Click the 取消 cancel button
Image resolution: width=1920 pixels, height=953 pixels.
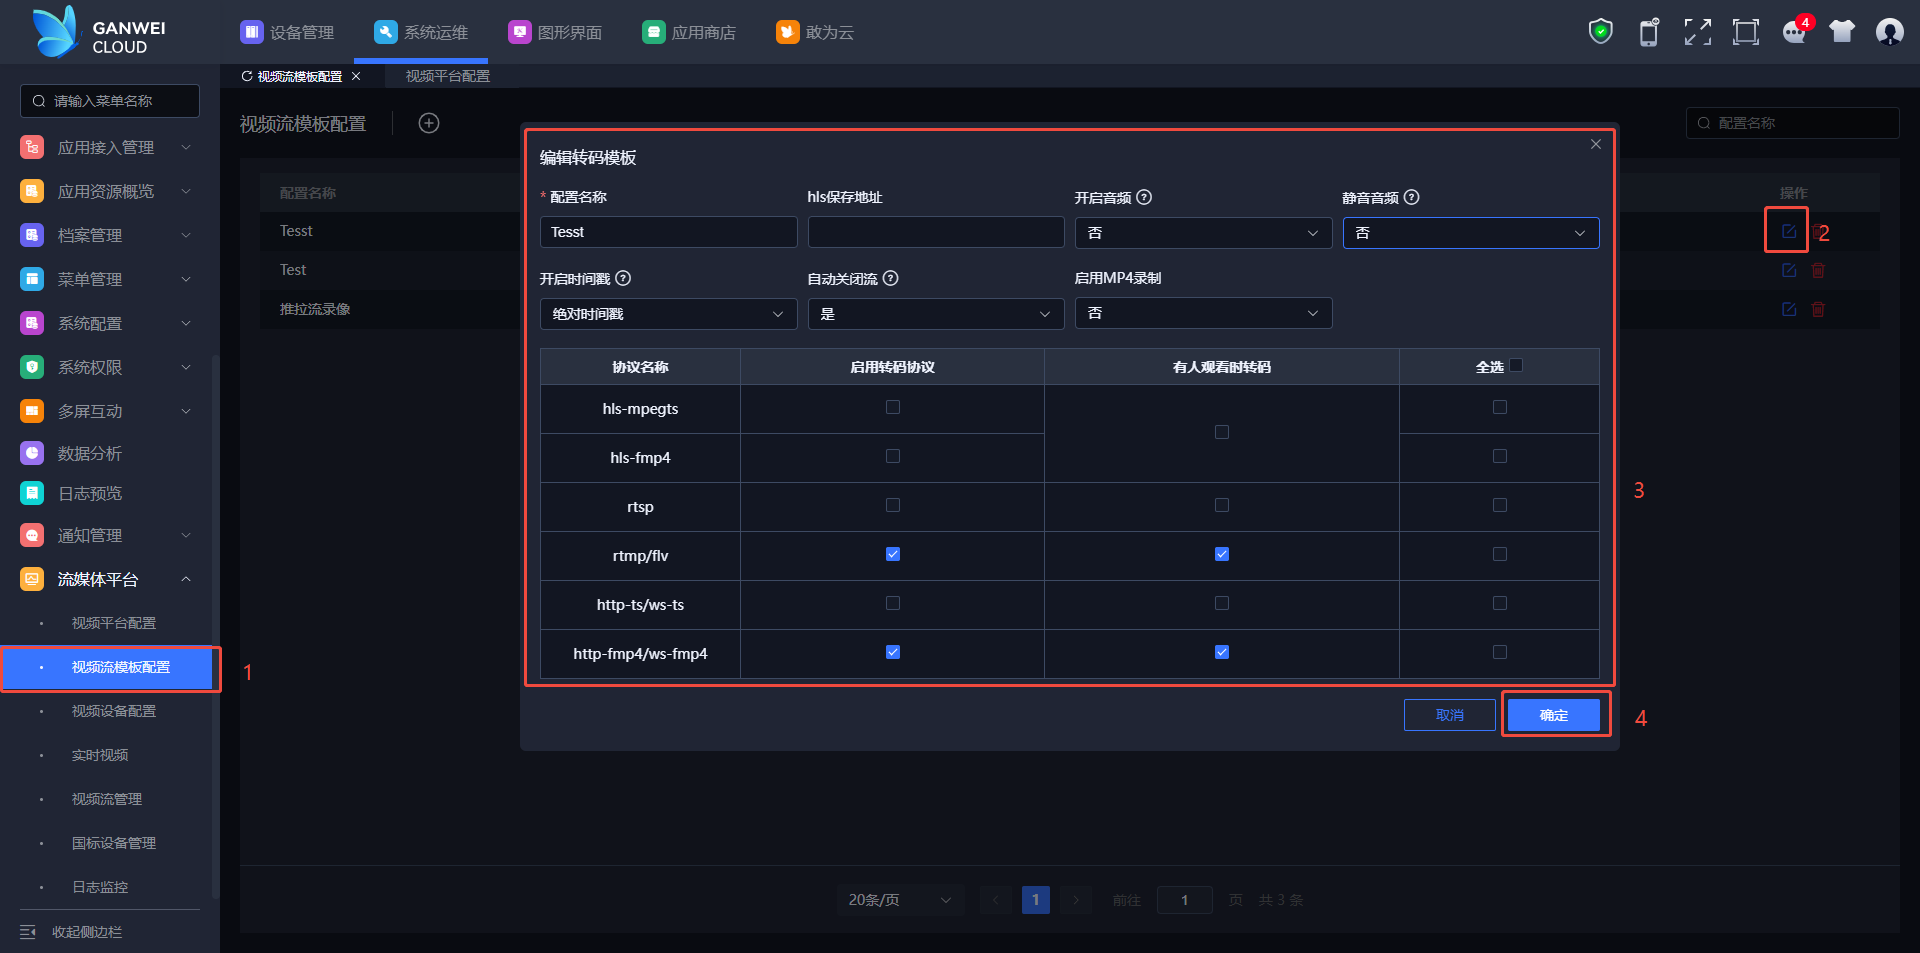point(1449,715)
